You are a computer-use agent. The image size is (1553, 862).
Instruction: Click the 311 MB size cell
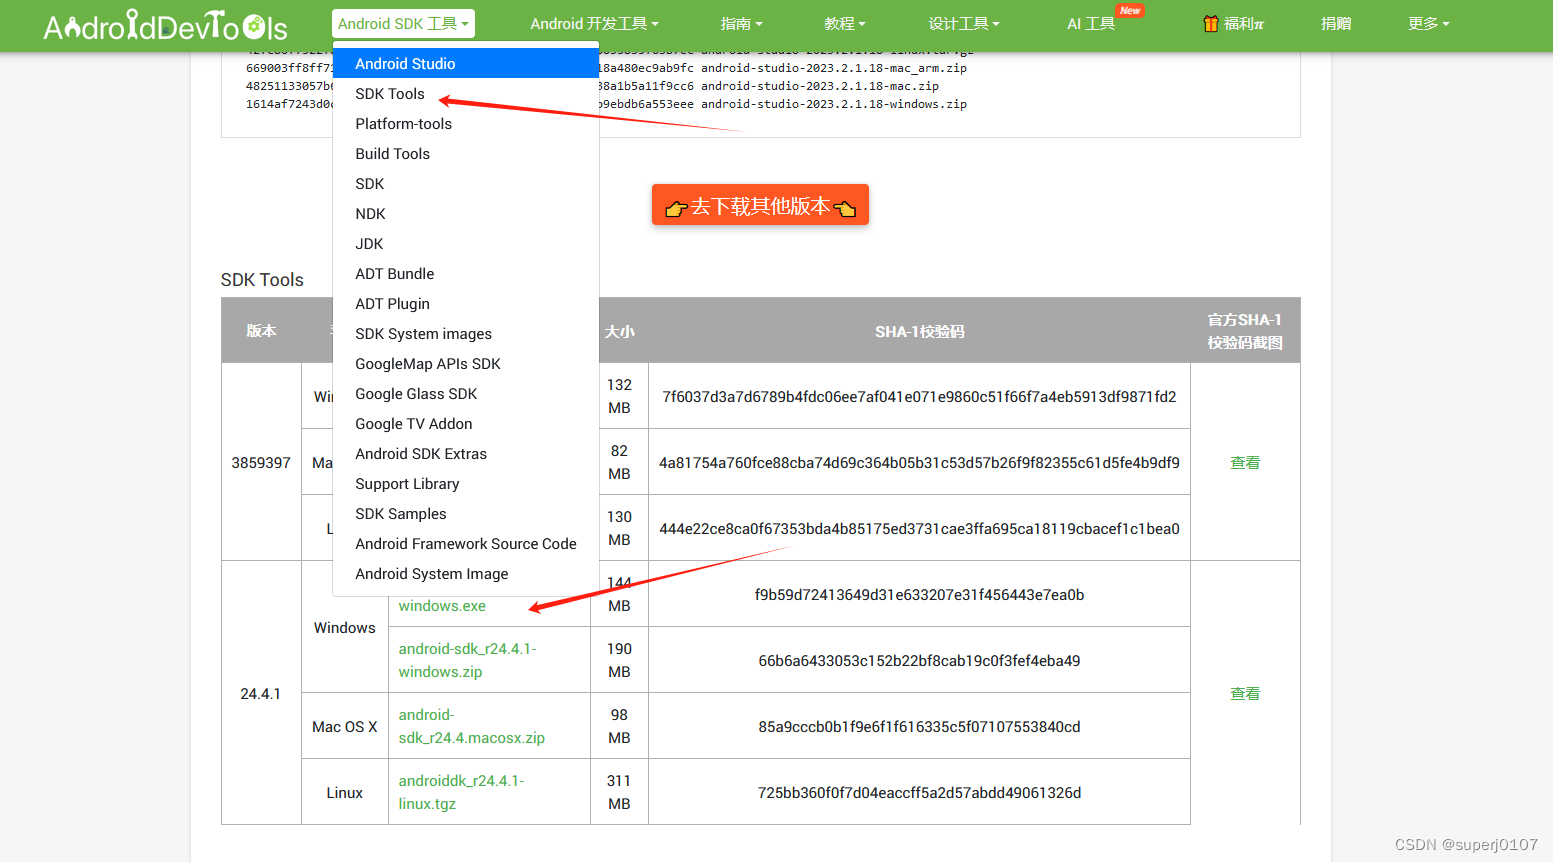[x=619, y=792]
